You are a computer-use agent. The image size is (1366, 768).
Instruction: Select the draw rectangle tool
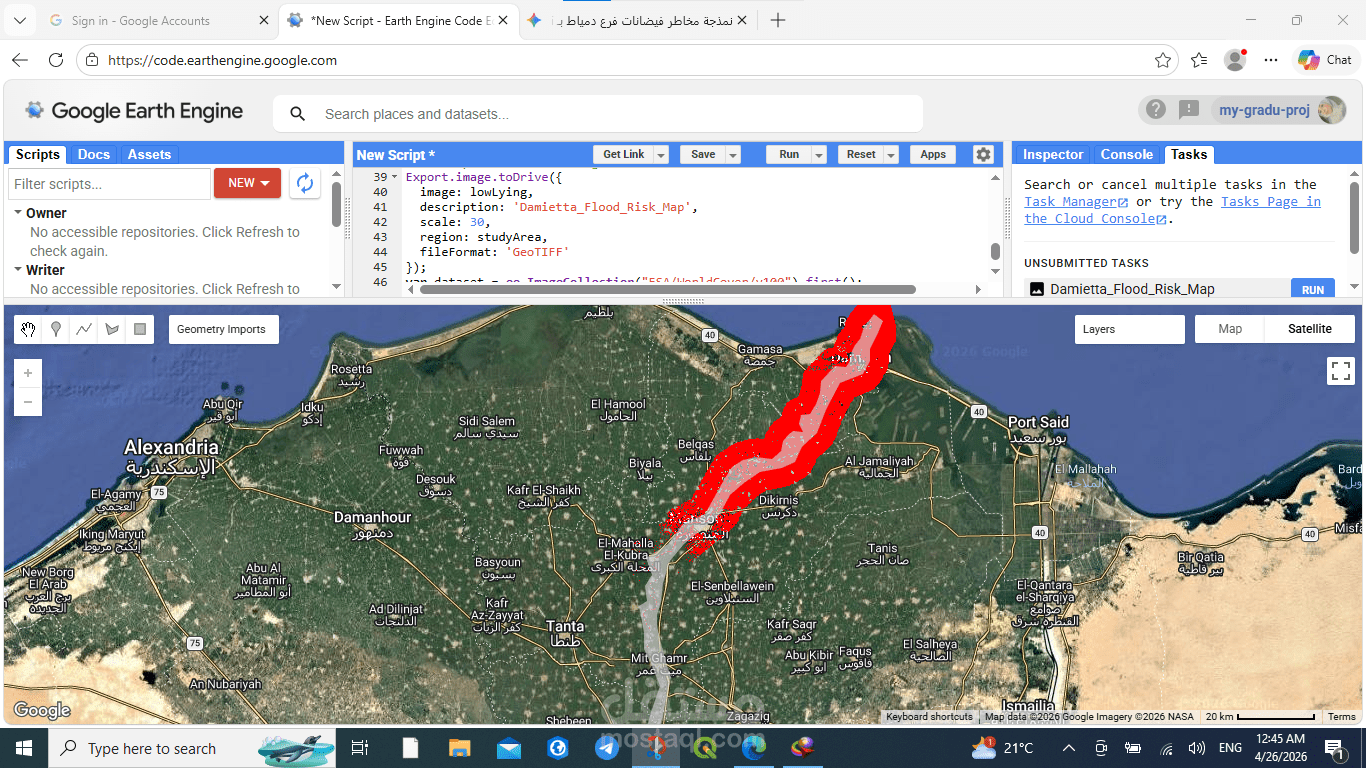tap(140, 329)
